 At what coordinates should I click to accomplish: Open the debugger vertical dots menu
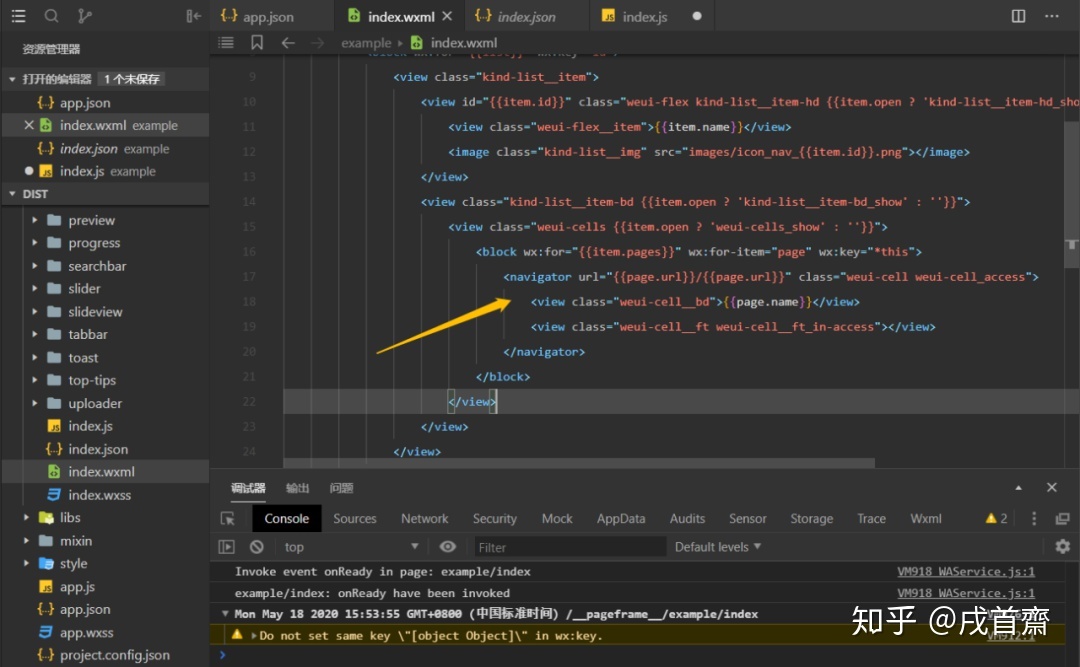click(1034, 519)
